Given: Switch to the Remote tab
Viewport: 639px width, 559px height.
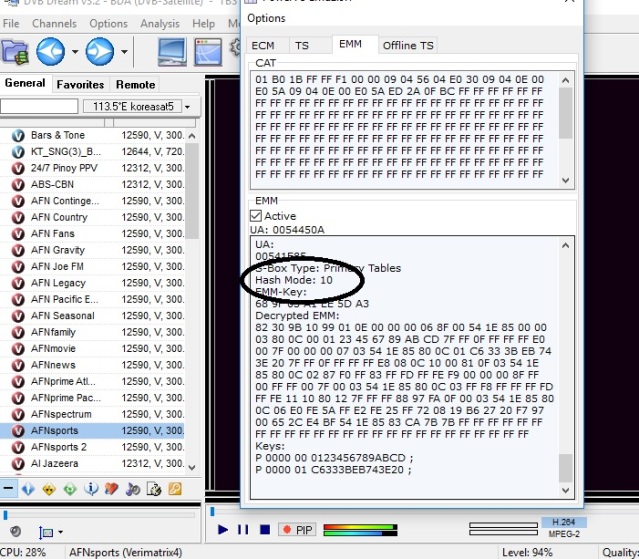Looking at the screenshot, I should (x=136, y=84).
